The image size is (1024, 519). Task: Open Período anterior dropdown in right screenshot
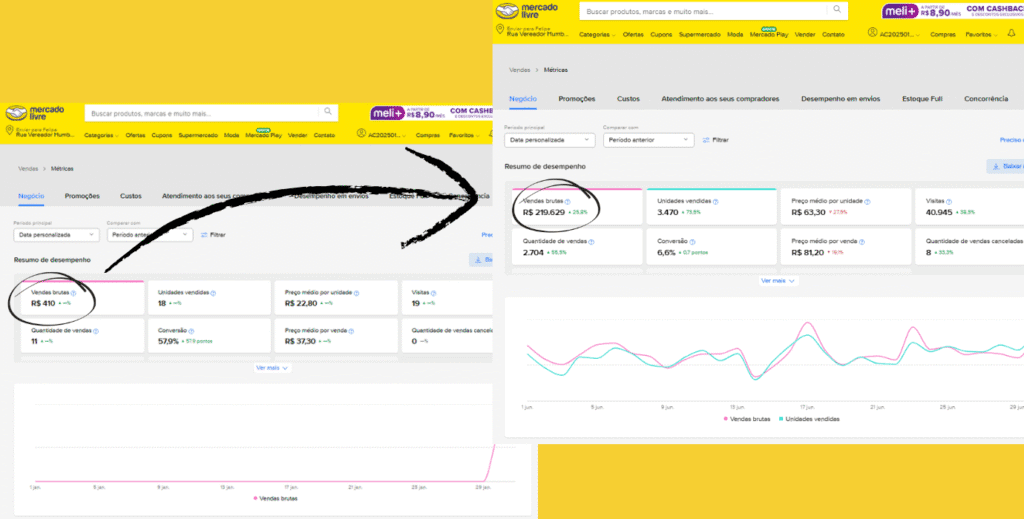click(x=646, y=140)
